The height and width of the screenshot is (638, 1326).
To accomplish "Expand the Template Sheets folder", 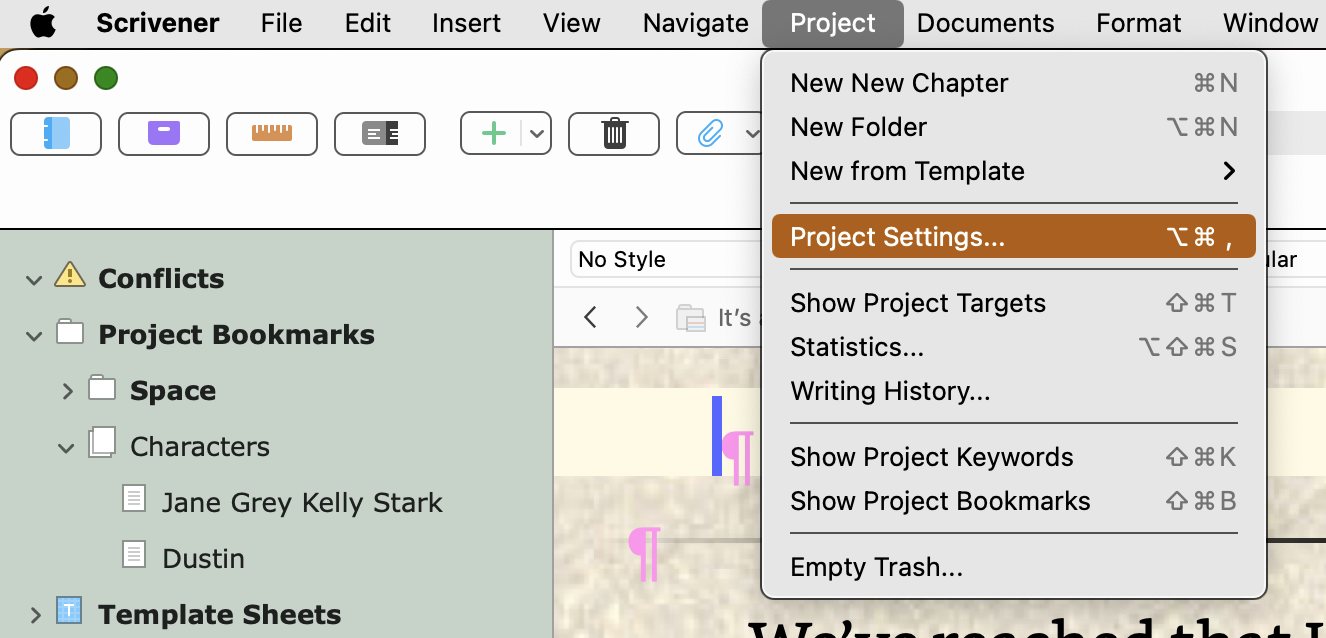I will pos(34,615).
